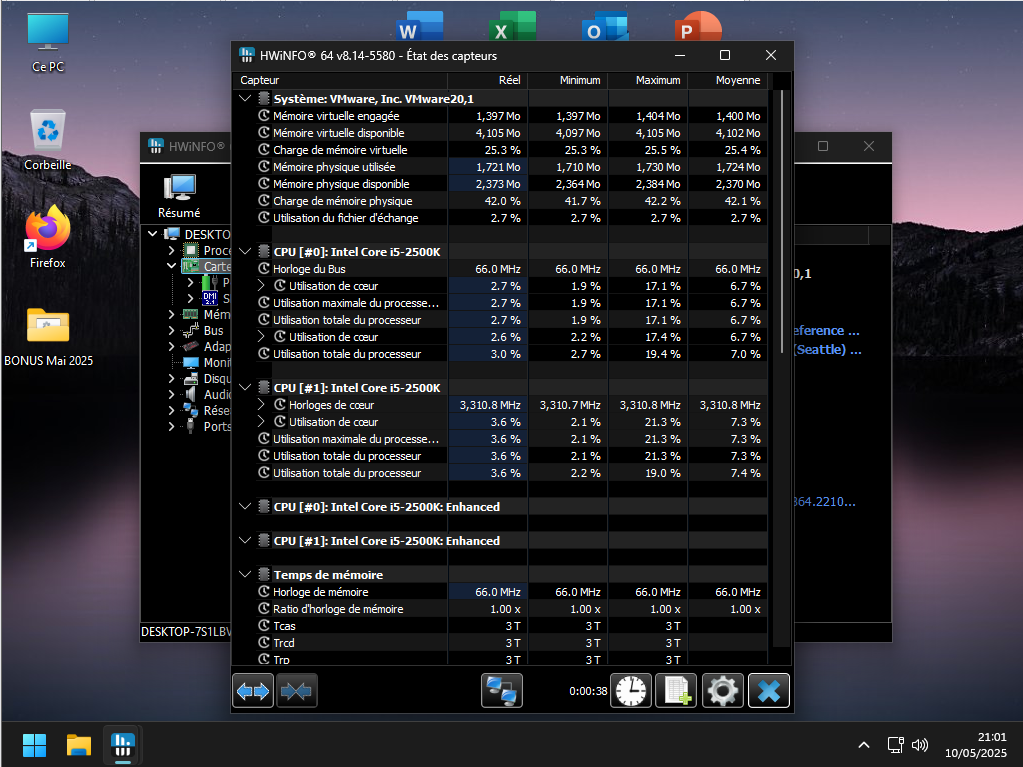
Task: Collapse the CPU [#0]: Intel Core i5-2500K section
Action: point(245,252)
